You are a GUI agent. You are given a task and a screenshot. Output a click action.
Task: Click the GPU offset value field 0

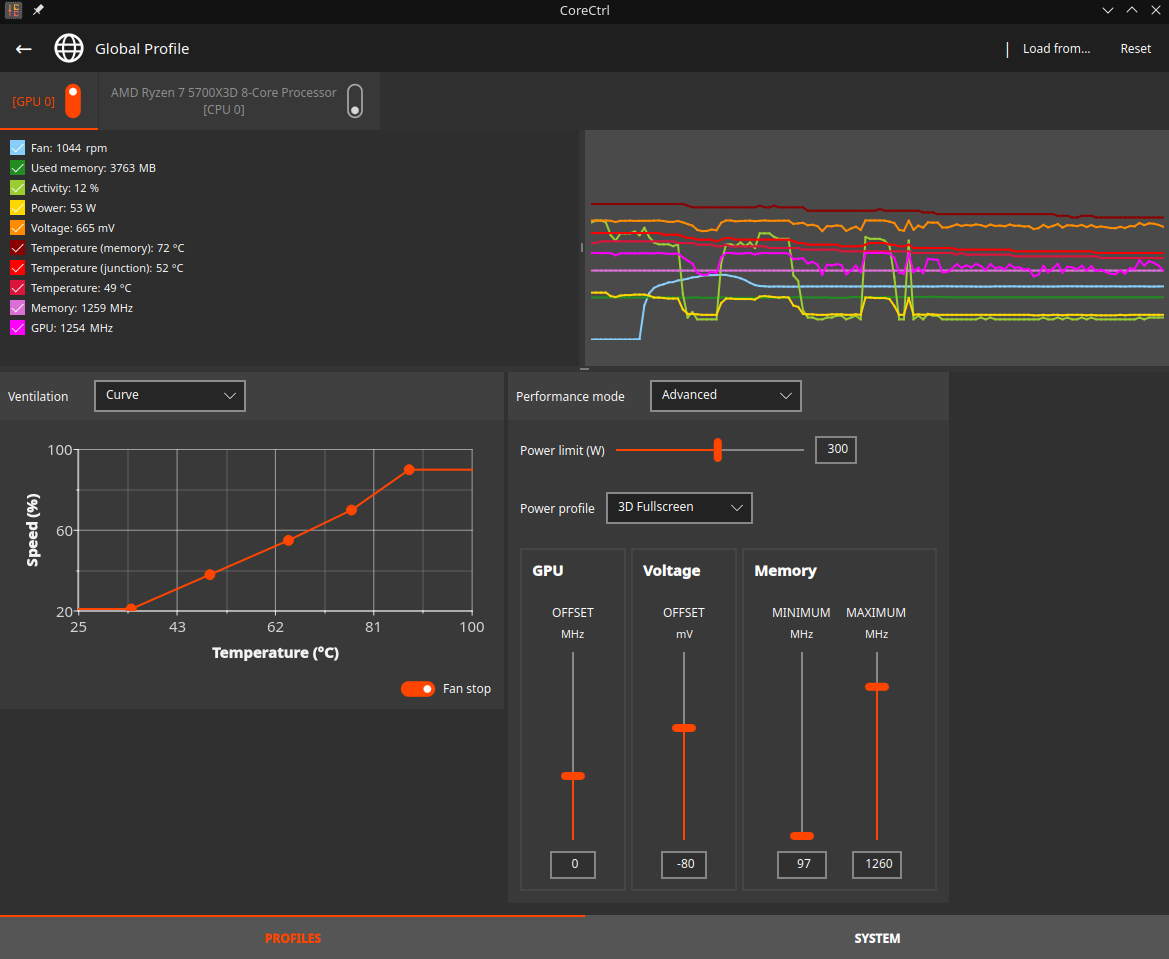click(573, 864)
